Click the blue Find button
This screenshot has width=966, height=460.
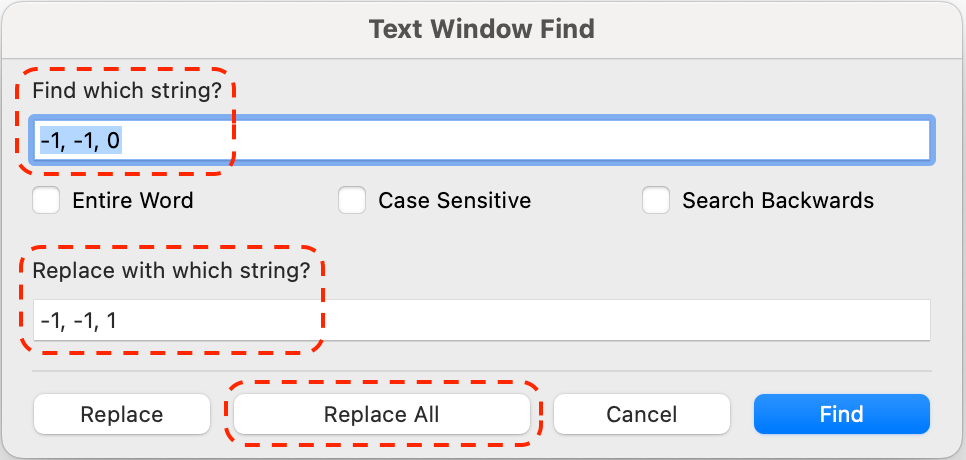841,414
